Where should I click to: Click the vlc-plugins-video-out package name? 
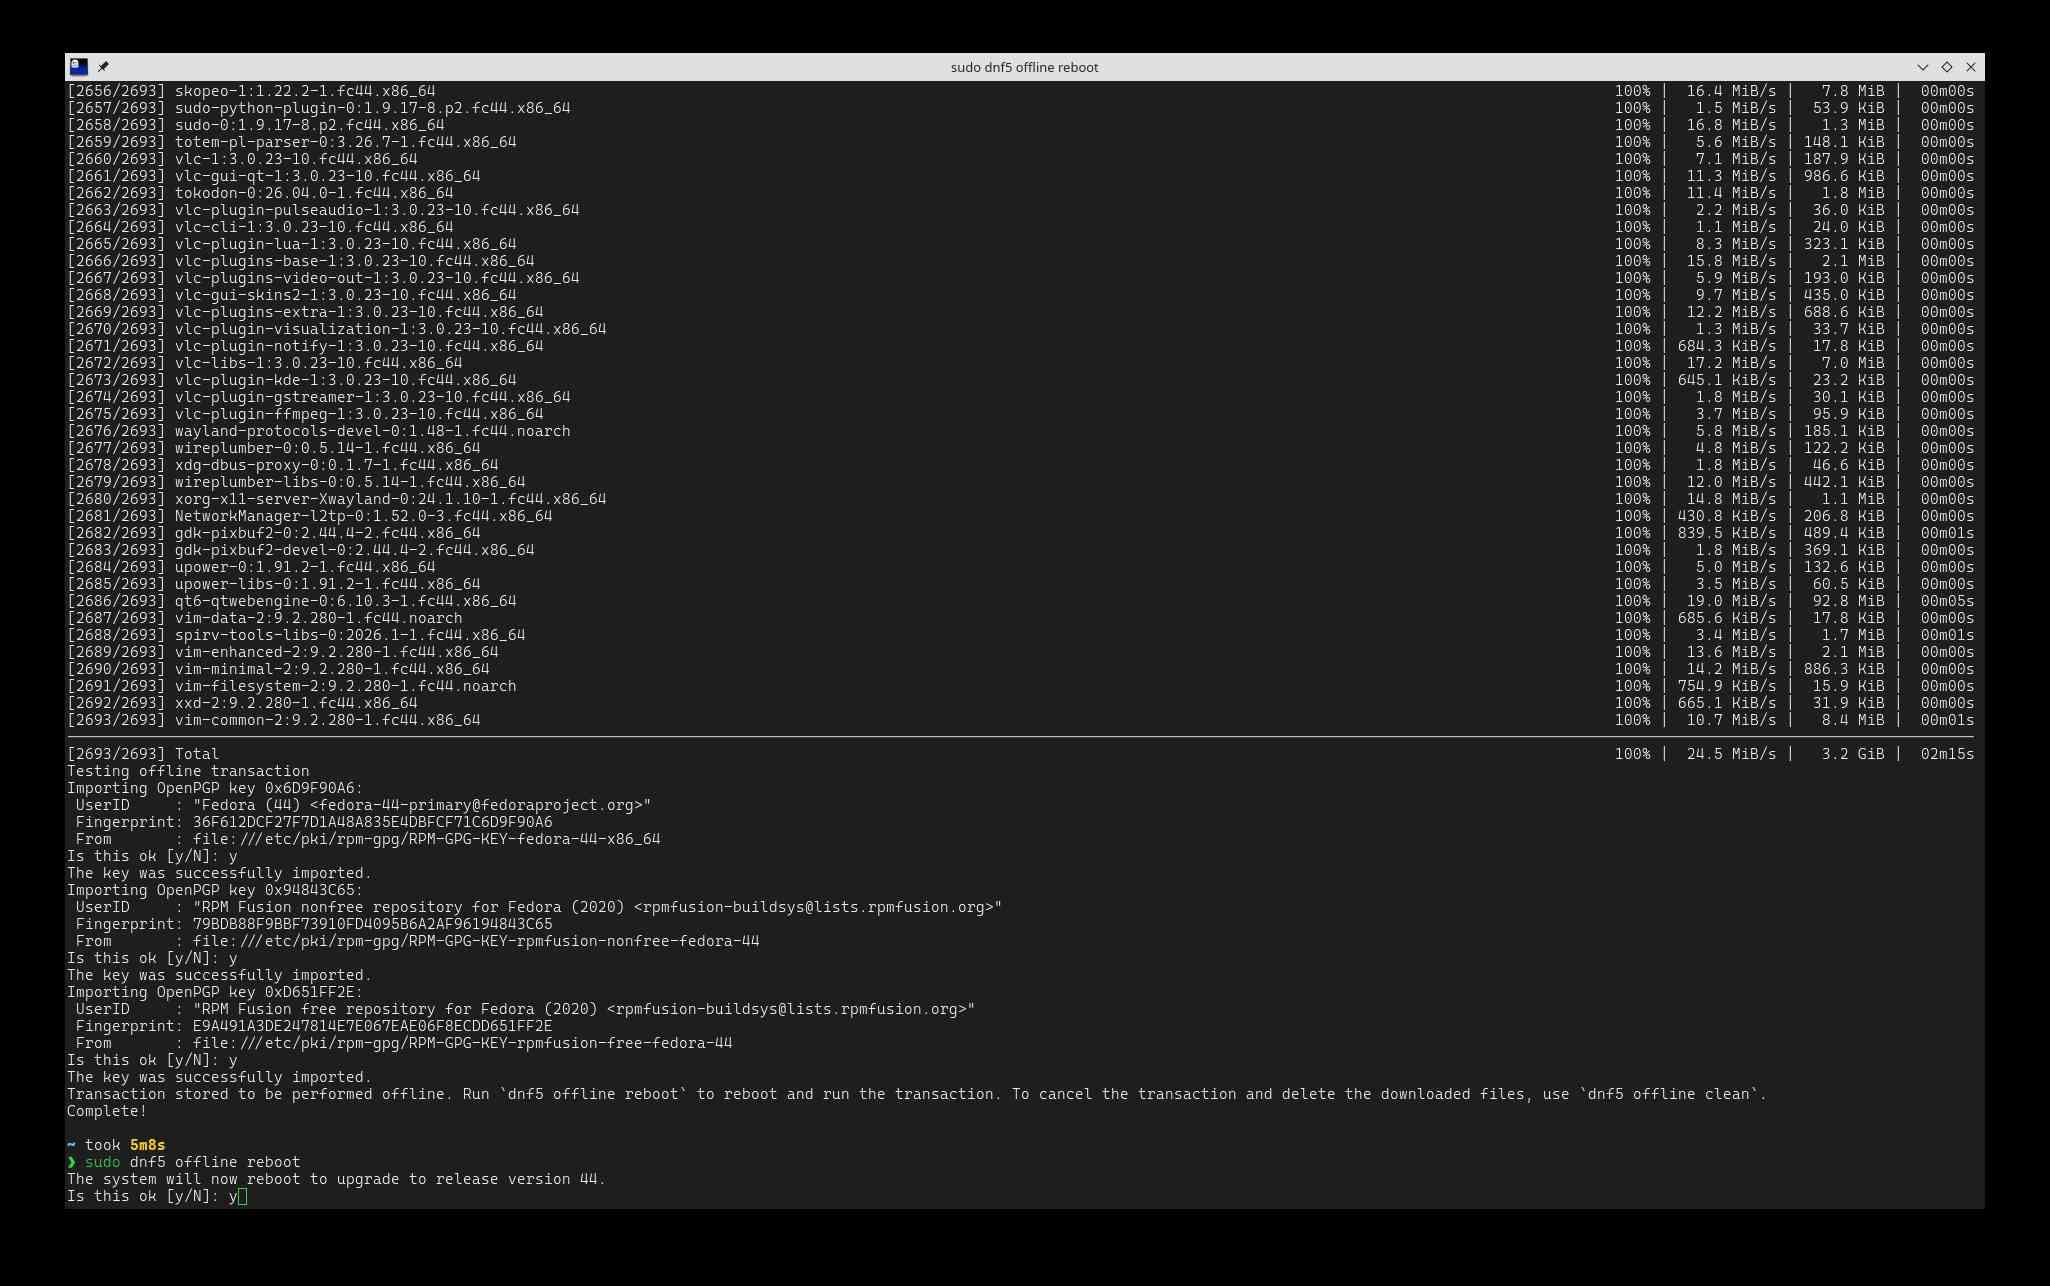[377, 278]
